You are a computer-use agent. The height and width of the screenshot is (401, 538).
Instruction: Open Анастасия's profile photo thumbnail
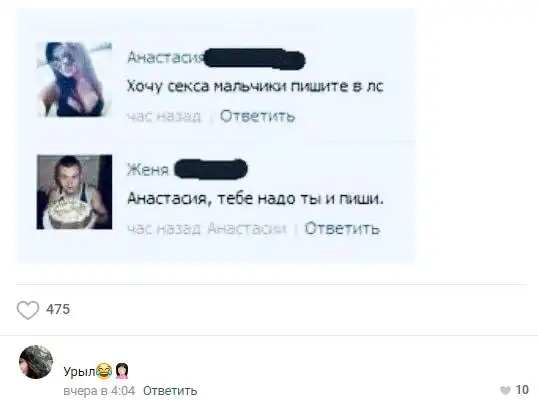point(74,80)
